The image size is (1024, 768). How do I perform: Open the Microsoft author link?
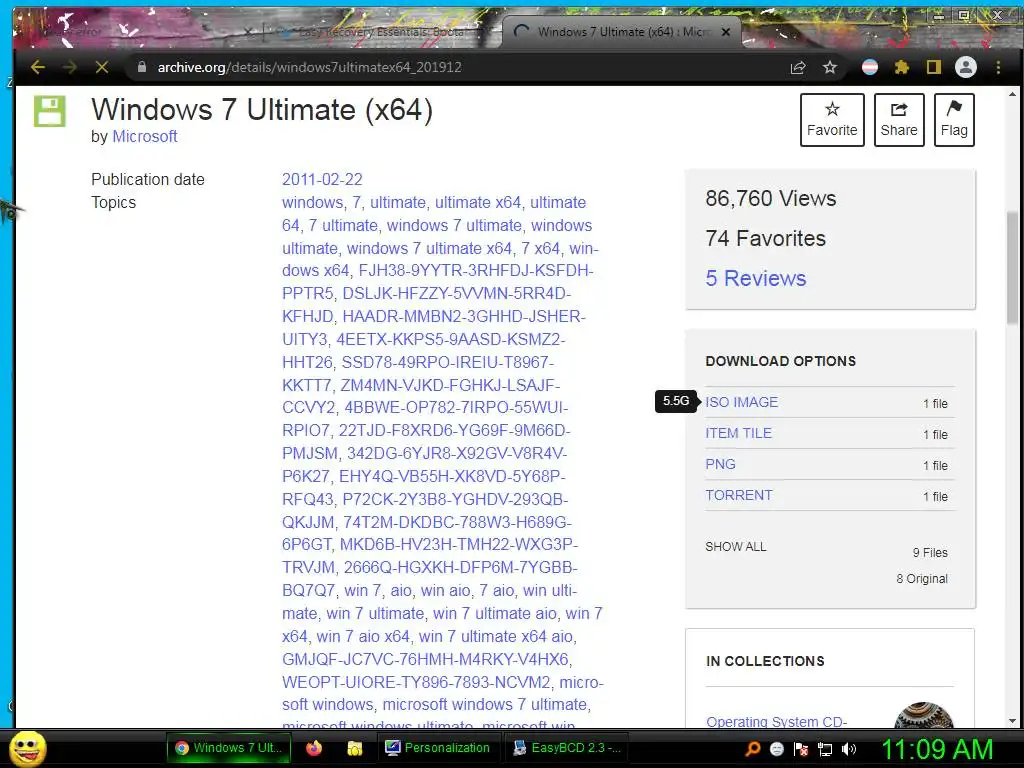pos(144,136)
